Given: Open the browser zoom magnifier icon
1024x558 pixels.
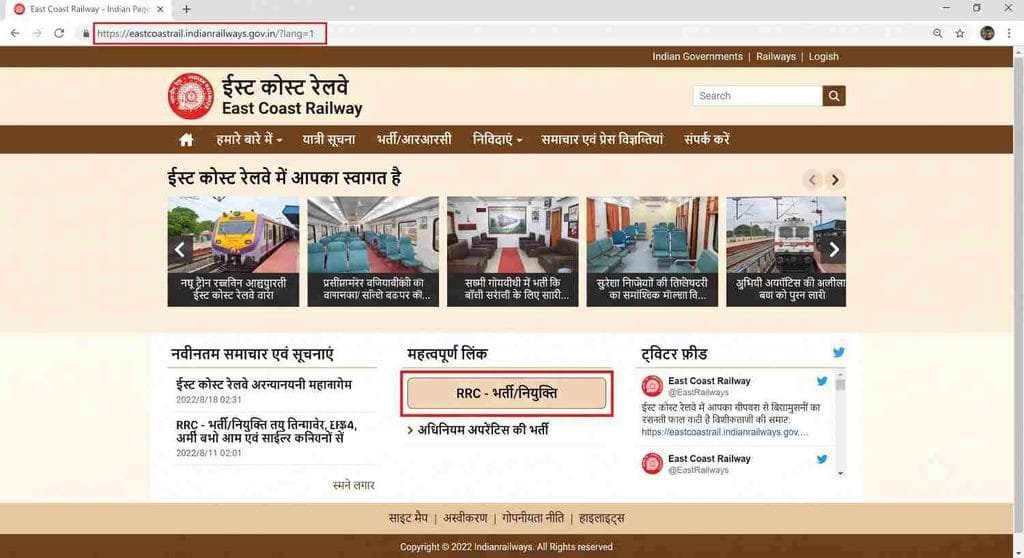Looking at the screenshot, I should [x=938, y=33].
